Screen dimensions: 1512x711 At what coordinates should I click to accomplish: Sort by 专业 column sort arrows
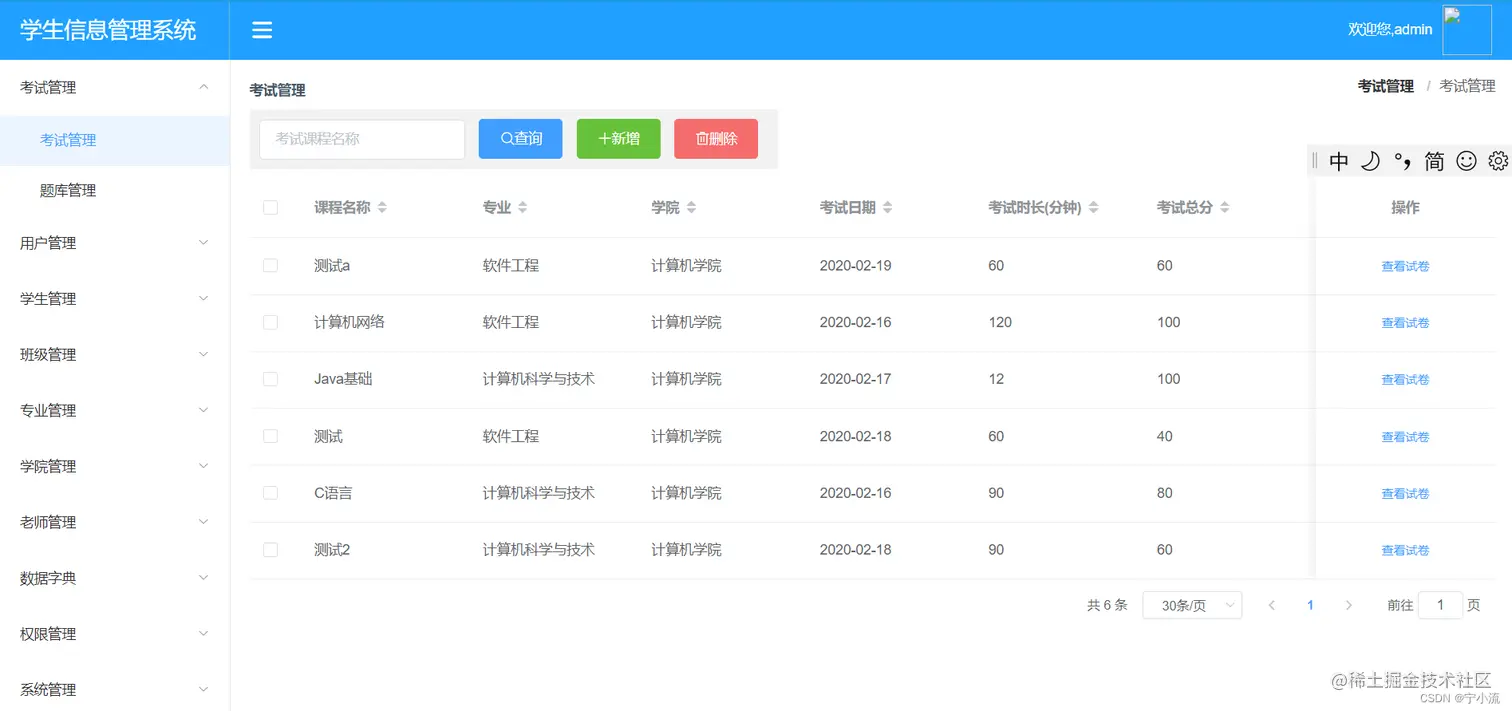click(523, 207)
